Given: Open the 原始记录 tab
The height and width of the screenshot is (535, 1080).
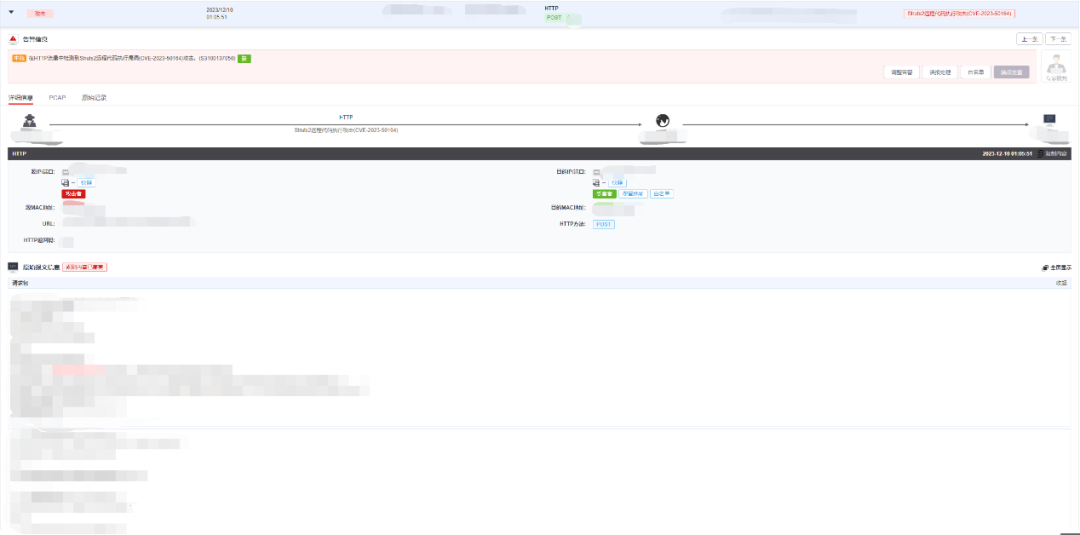Looking at the screenshot, I should point(94,98).
